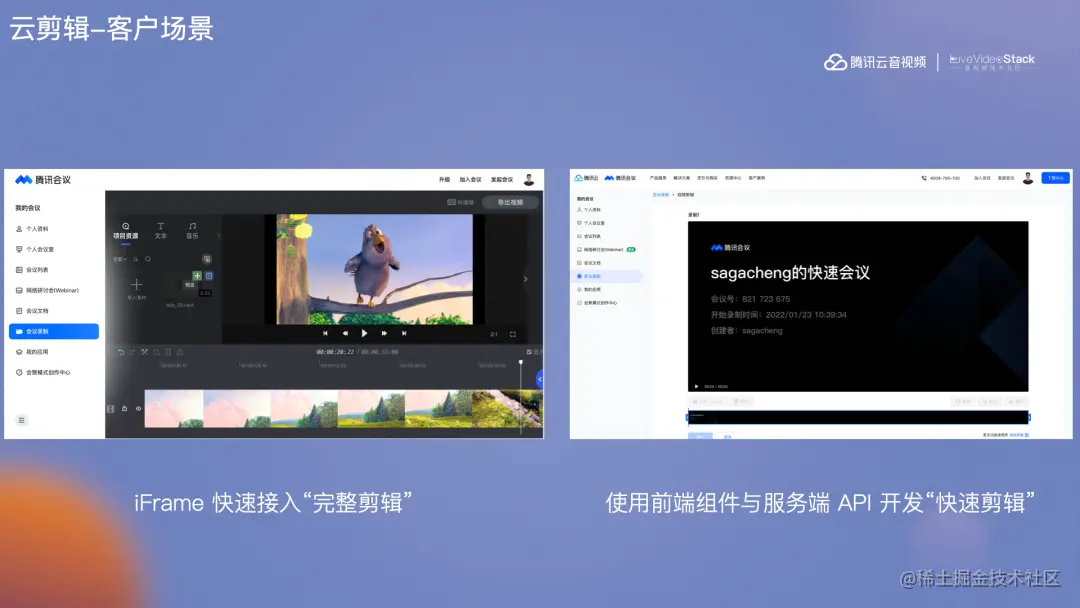Click the 导出视频 export button
This screenshot has height=608, width=1080.
tap(510, 202)
